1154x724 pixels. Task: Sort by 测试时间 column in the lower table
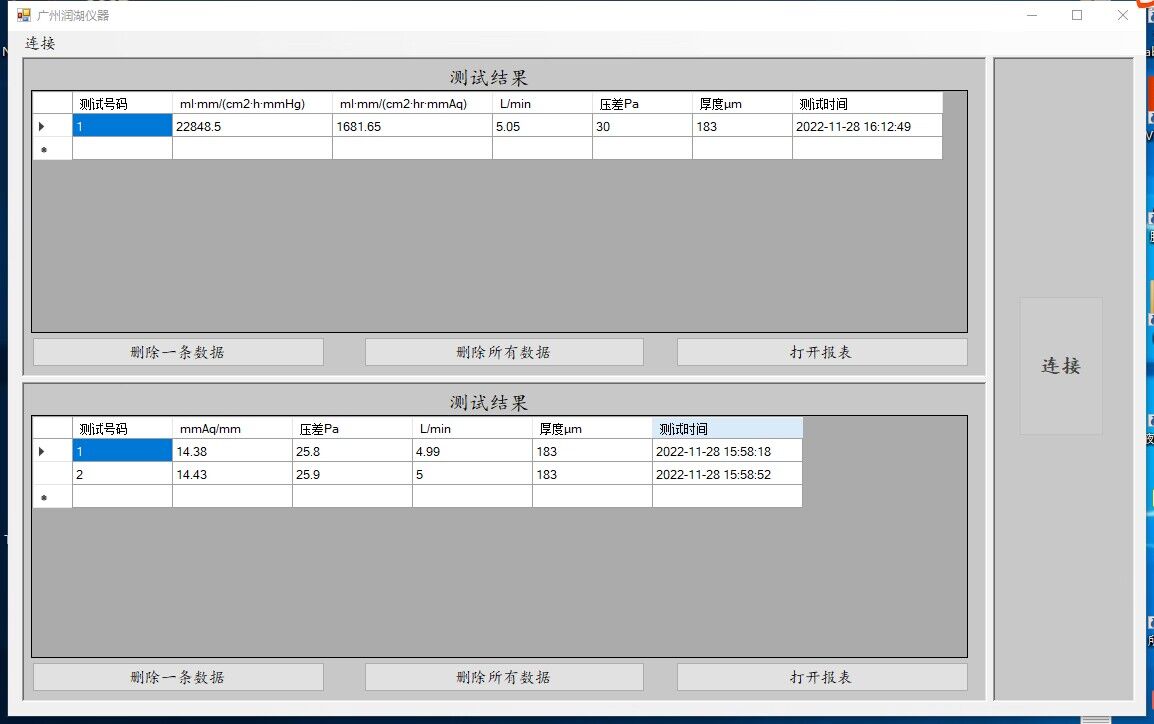726,429
